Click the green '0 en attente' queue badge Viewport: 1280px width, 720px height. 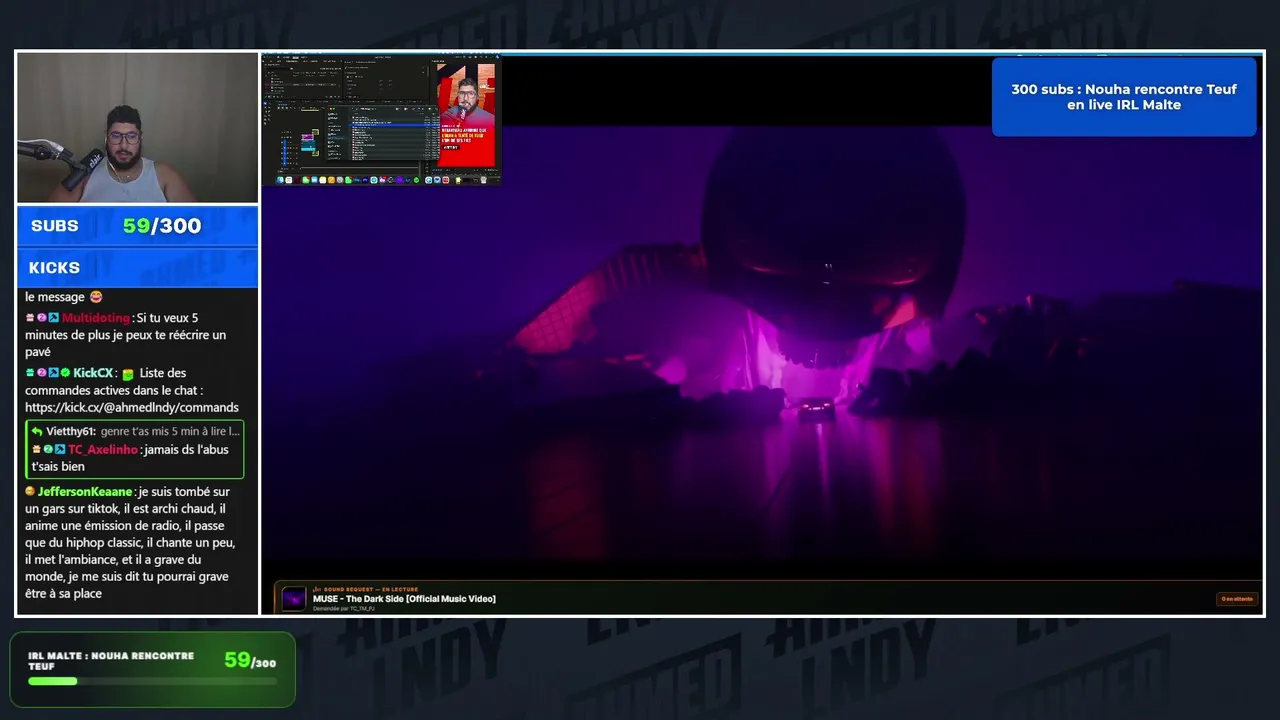tap(1237, 599)
